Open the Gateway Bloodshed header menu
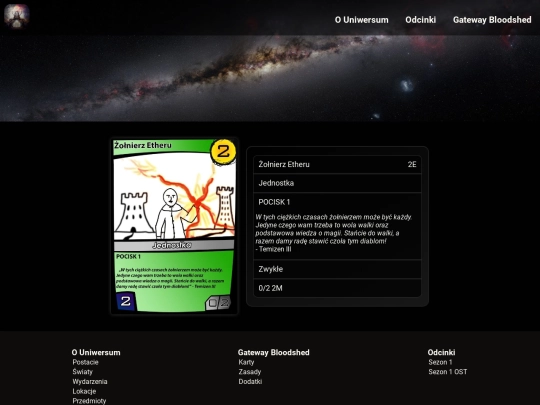 point(492,20)
